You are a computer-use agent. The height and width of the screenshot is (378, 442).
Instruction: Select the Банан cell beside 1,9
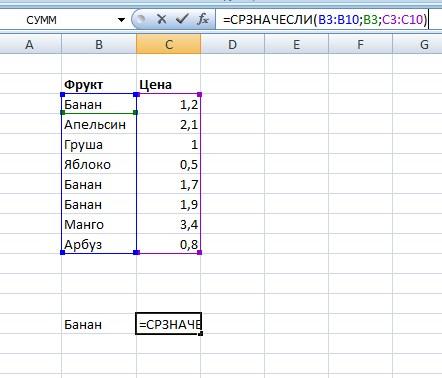[99, 204]
